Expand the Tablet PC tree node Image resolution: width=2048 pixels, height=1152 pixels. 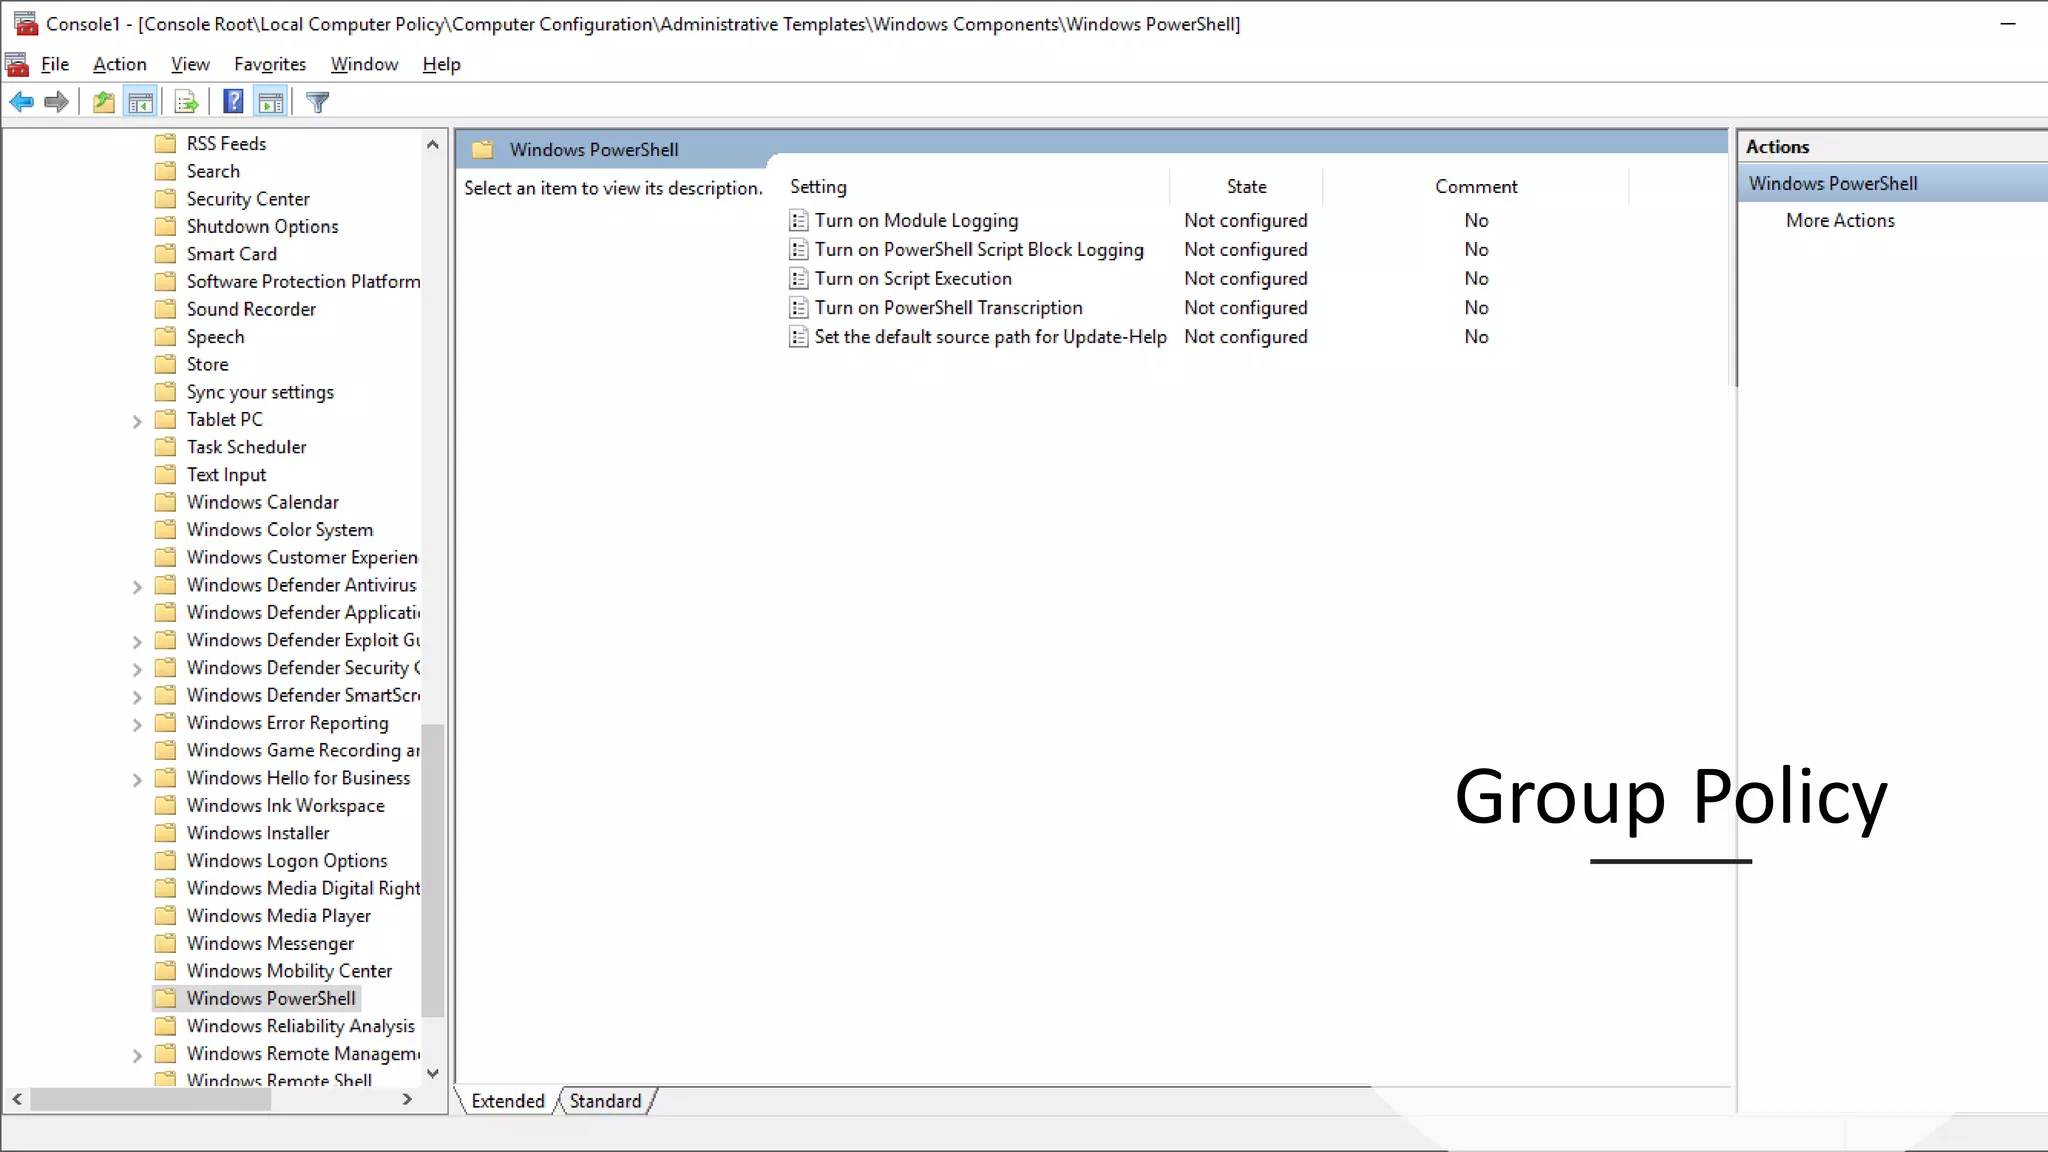(137, 421)
